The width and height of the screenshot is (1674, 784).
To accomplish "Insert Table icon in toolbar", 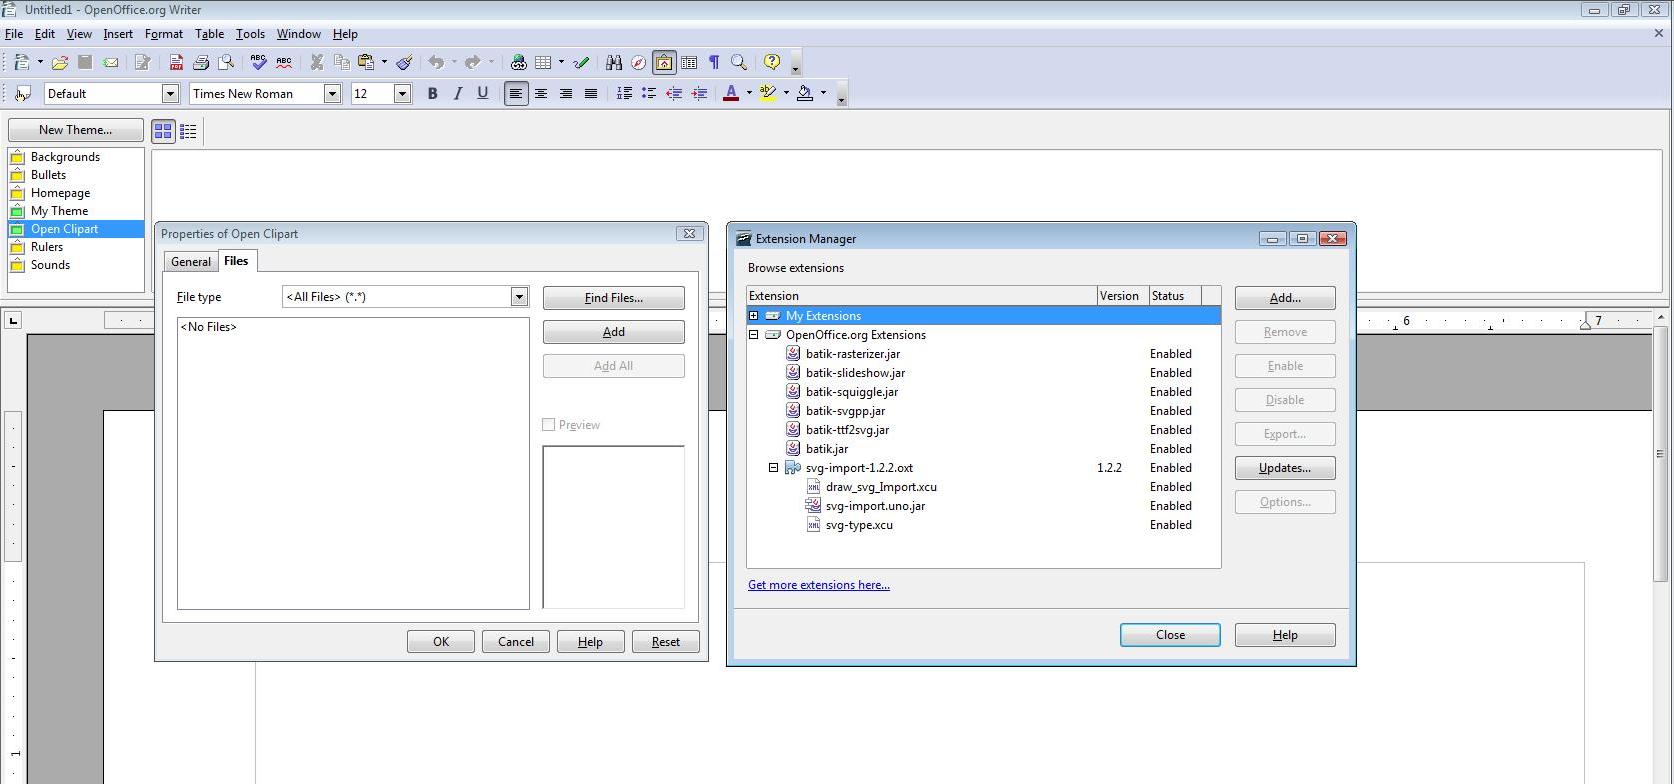I will click(543, 62).
